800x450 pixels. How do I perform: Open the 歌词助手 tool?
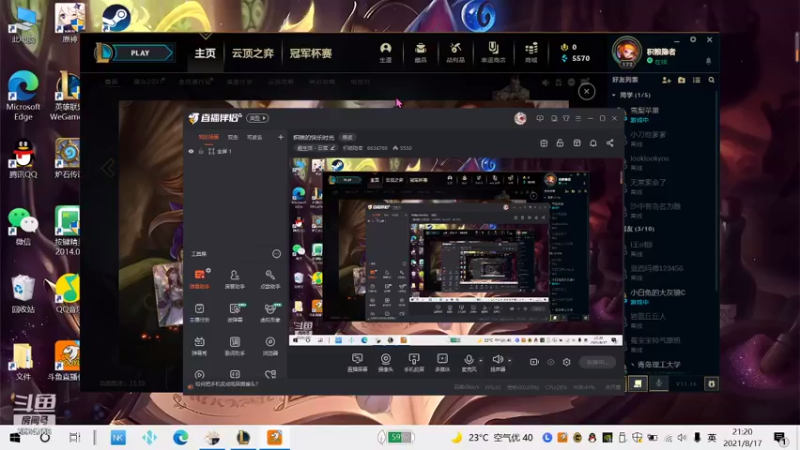[234, 345]
